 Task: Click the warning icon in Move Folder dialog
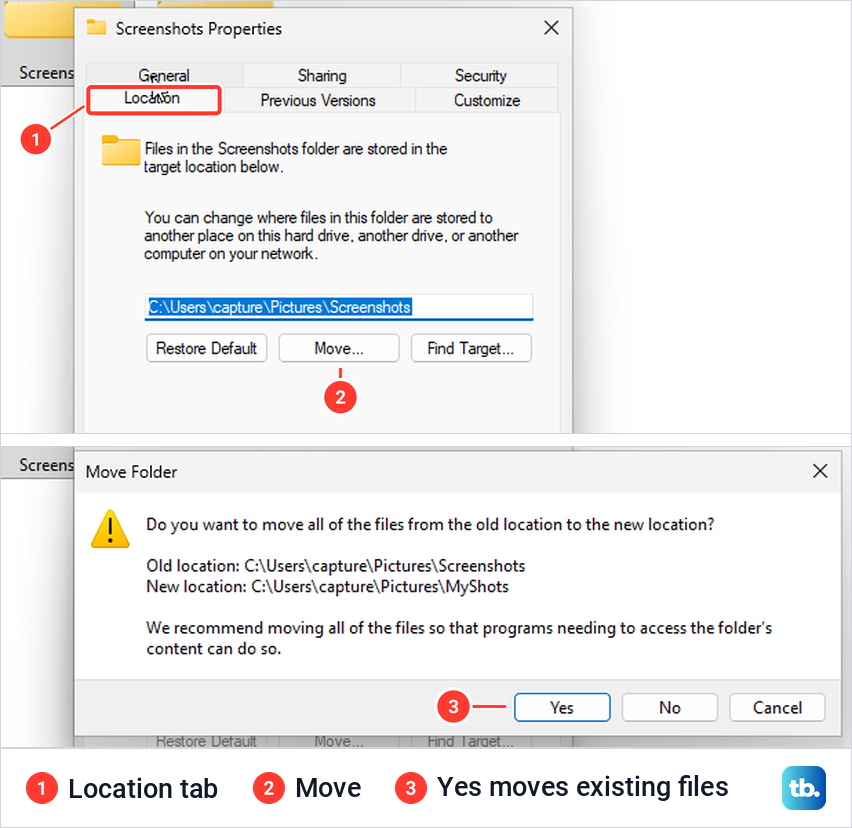[x=110, y=529]
